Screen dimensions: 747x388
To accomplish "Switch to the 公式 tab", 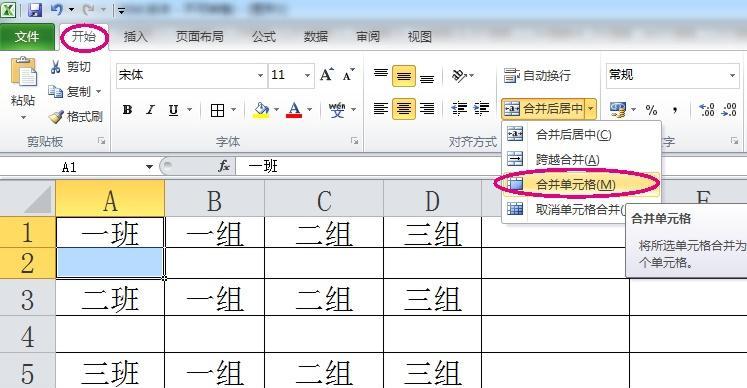I will (x=264, y=37).
